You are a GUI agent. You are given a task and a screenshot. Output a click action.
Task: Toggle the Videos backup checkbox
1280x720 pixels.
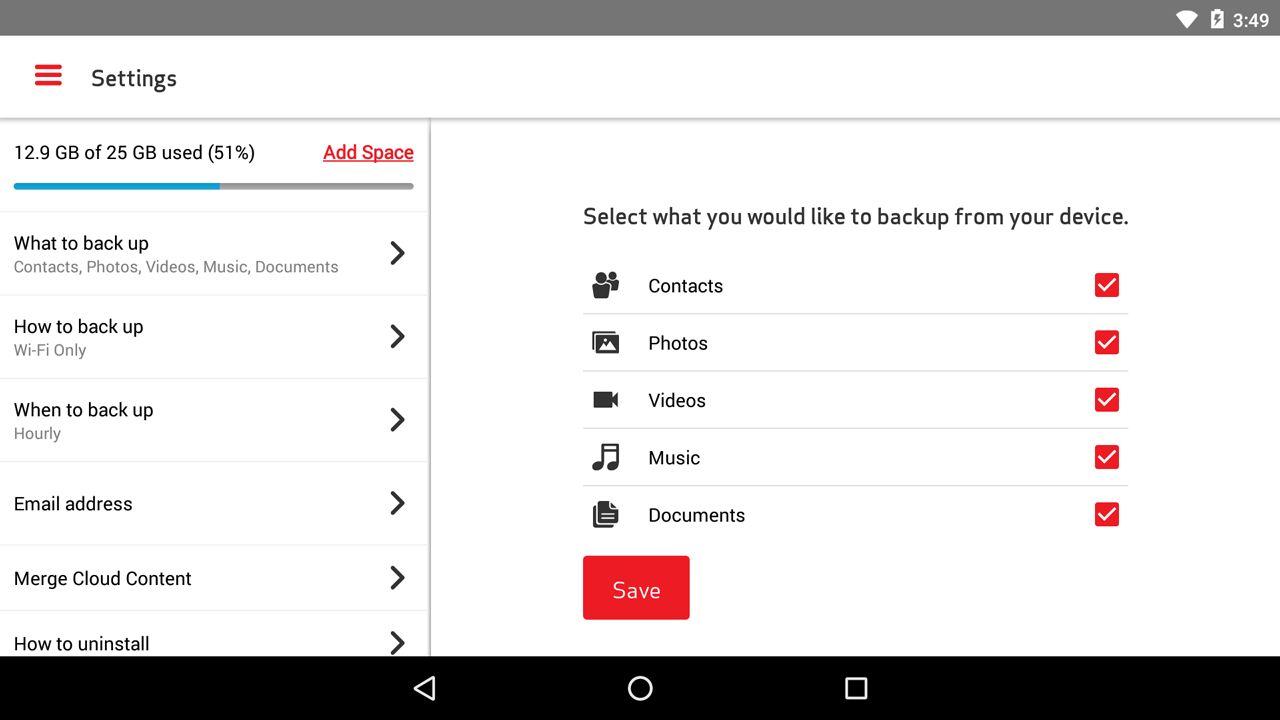pyautogui.click(x=1106, y=400)
